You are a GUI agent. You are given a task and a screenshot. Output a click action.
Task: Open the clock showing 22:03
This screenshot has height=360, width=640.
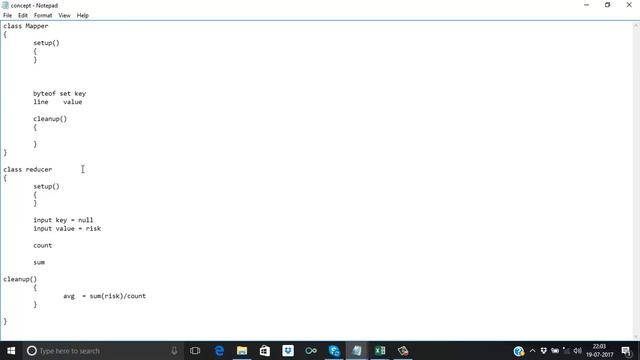click(600, 351)
